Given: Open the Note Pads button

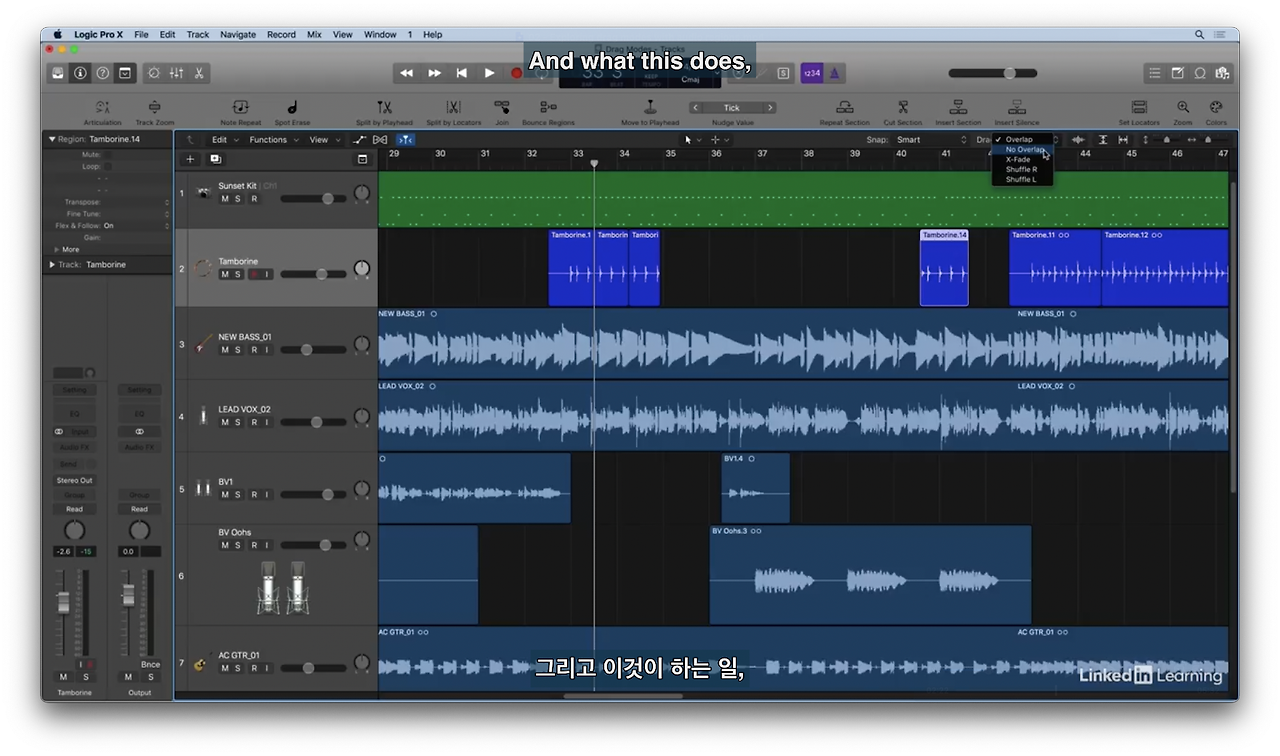Looking at the screenshot, I should (x=1177, y=73).
